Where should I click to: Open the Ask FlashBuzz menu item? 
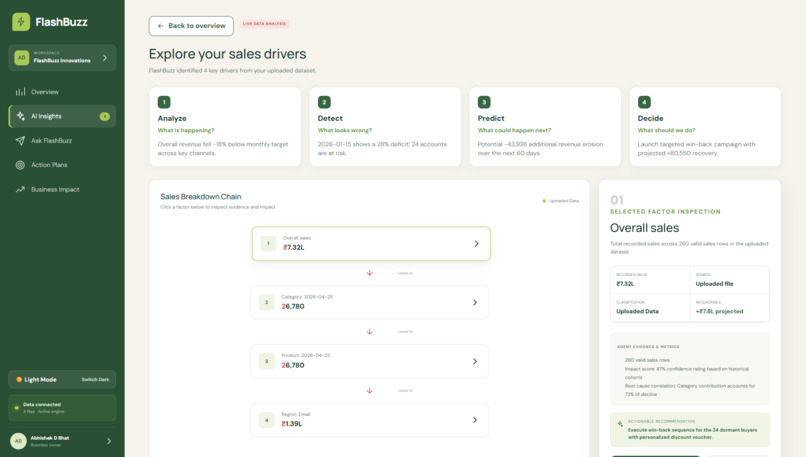tap(62, 140)
